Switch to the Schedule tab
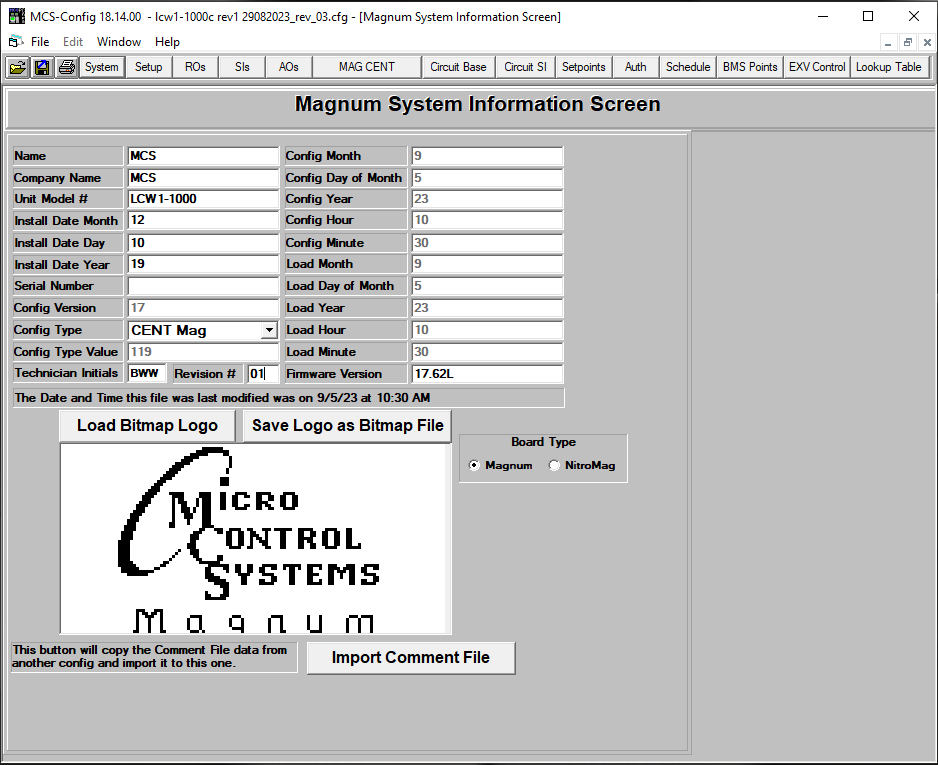 tap(688, 67)
